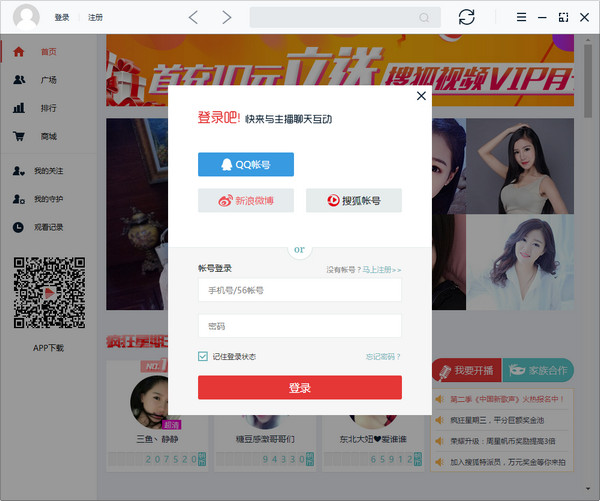Click the user avatar icon
This screenshot has width=600, height=501.
tap(26, 17)
